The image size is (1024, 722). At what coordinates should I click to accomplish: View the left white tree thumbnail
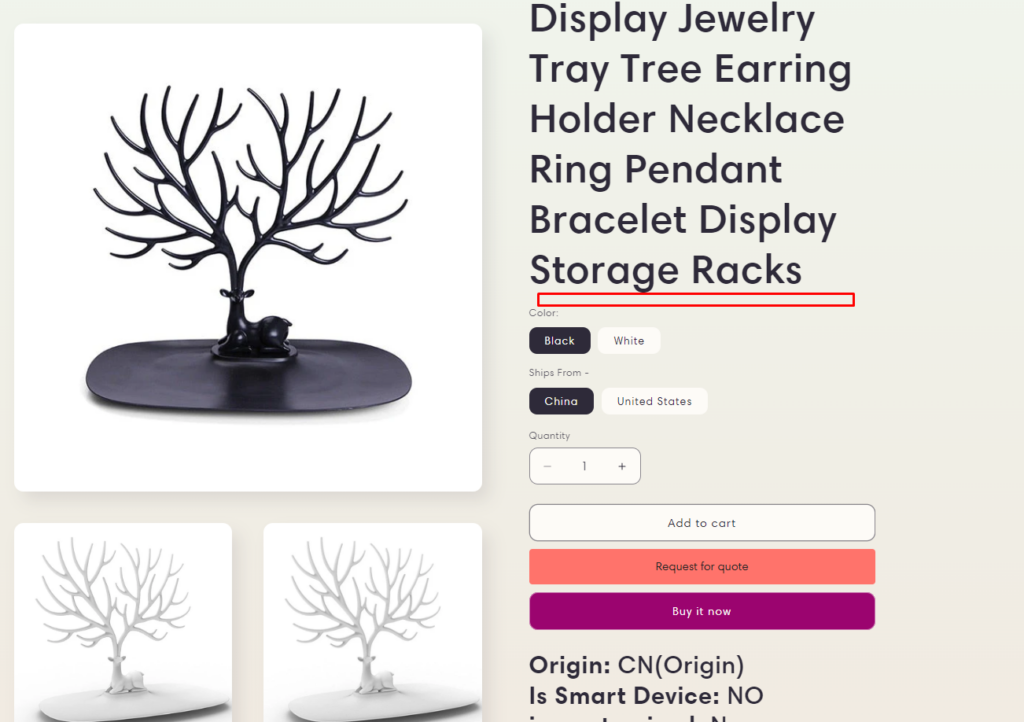tap(123, 622)
